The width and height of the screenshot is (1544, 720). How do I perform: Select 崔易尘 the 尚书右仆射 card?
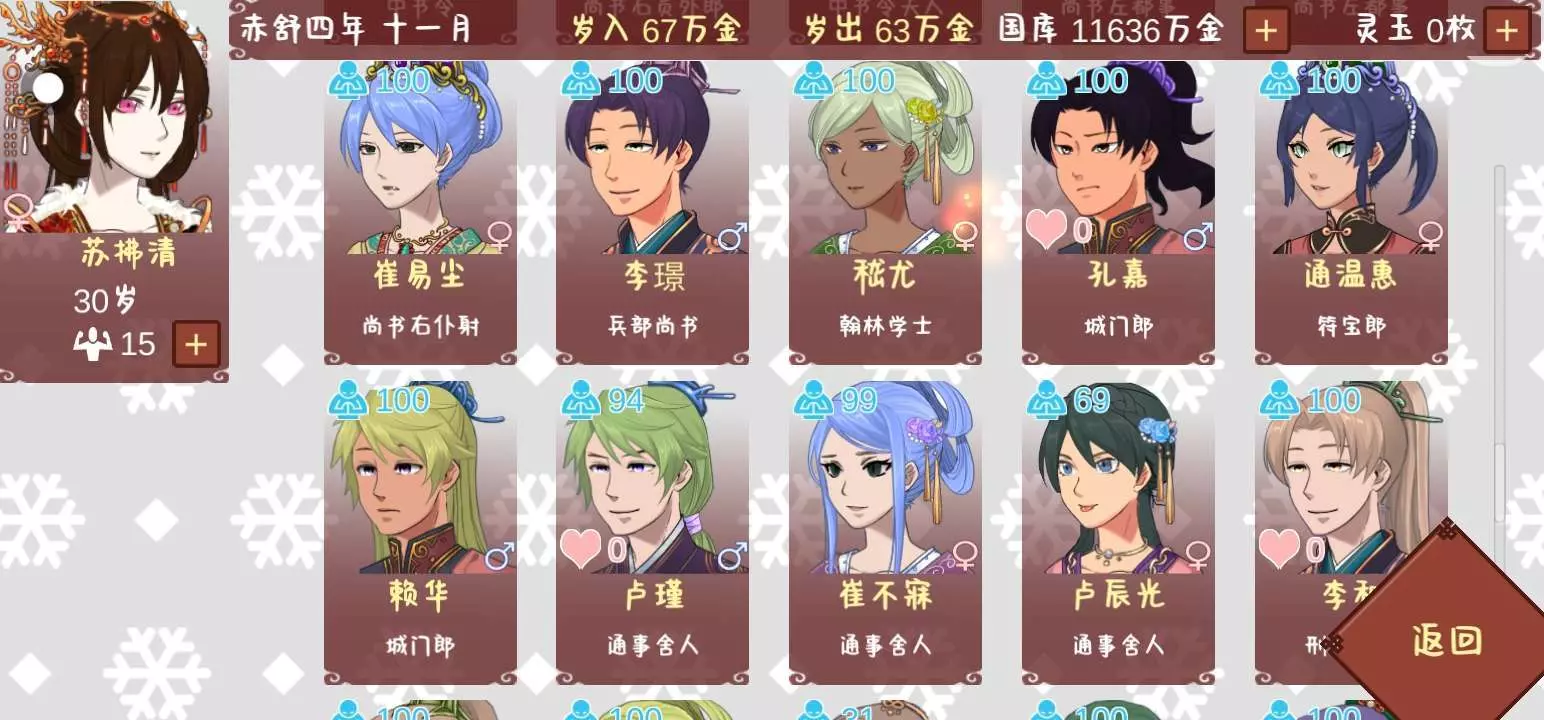420,212
